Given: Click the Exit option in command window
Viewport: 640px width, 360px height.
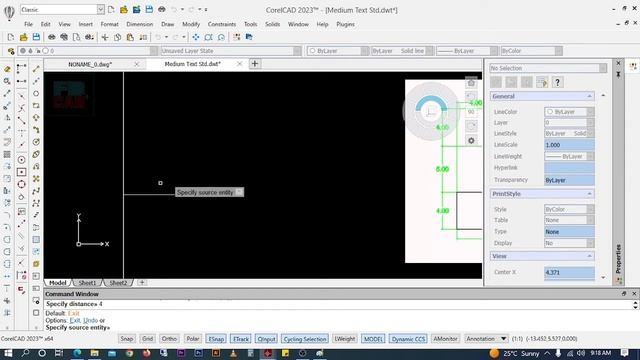Looking at the screenshot, I should 75,320.
